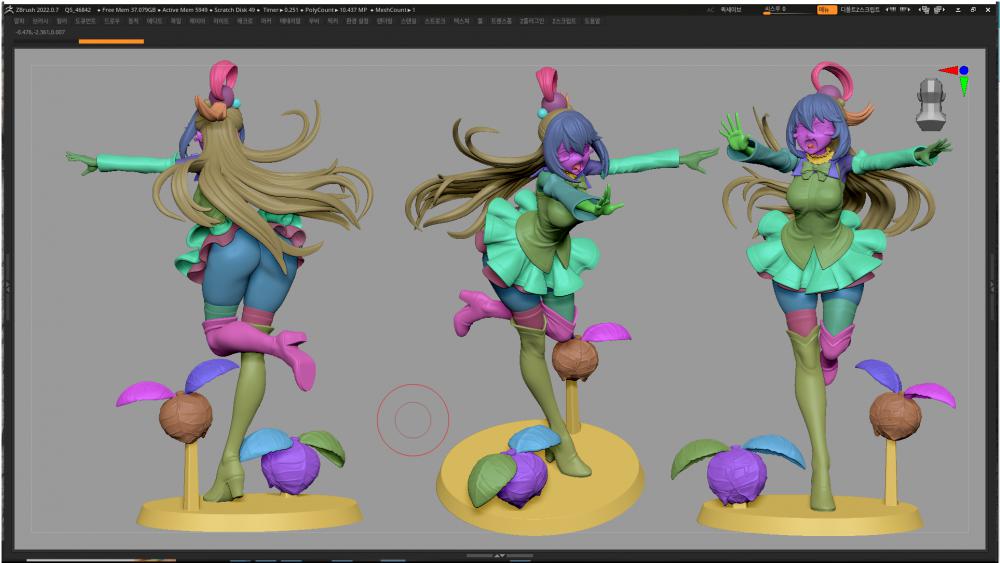Open the Z플러그인 (ZPlugin) menu
The image size is (1000, 563).
532,21
